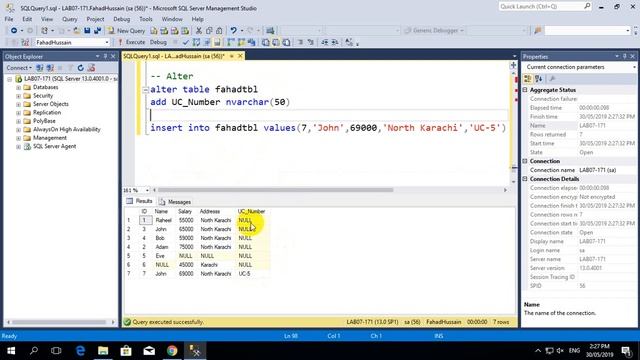Image resolution: width=640 pixels, height=360 pixels.
Task: Click the editor horizontal scrollbar
Action: 276,190
